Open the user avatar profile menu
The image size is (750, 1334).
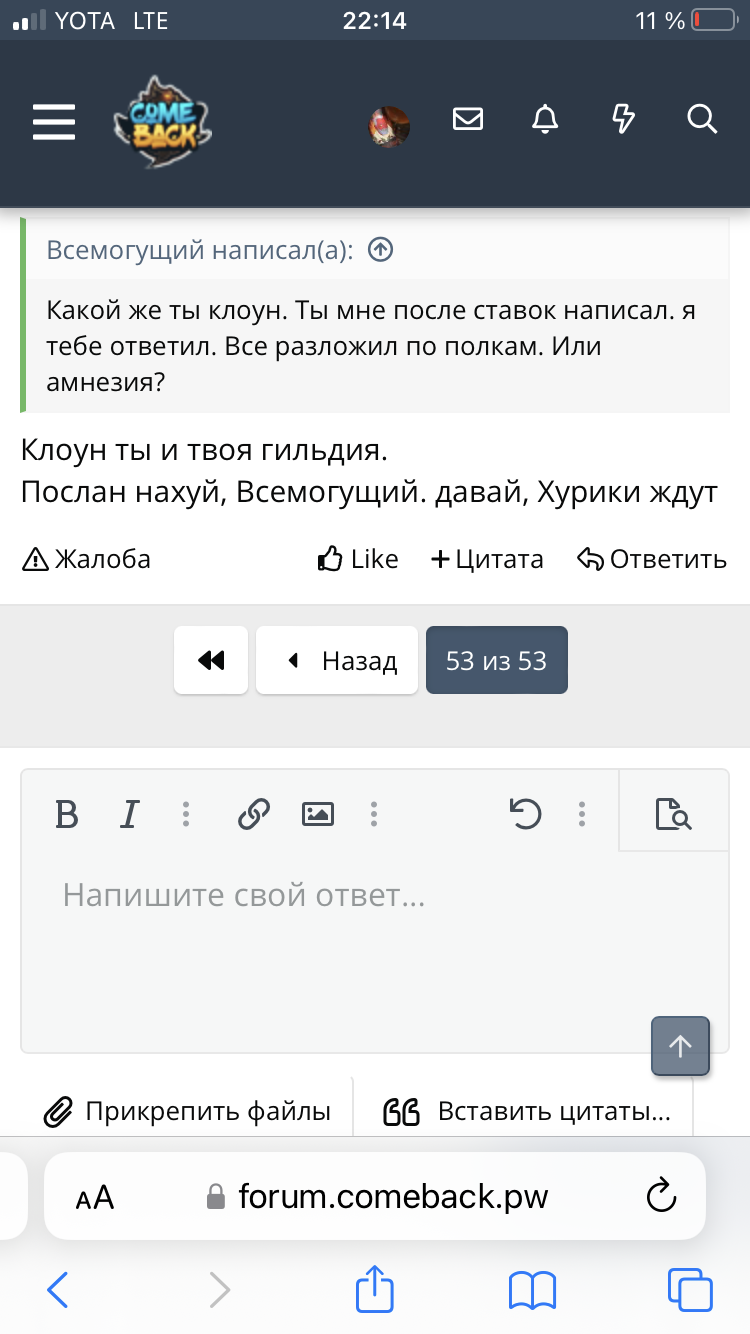[x=390, y=125]
